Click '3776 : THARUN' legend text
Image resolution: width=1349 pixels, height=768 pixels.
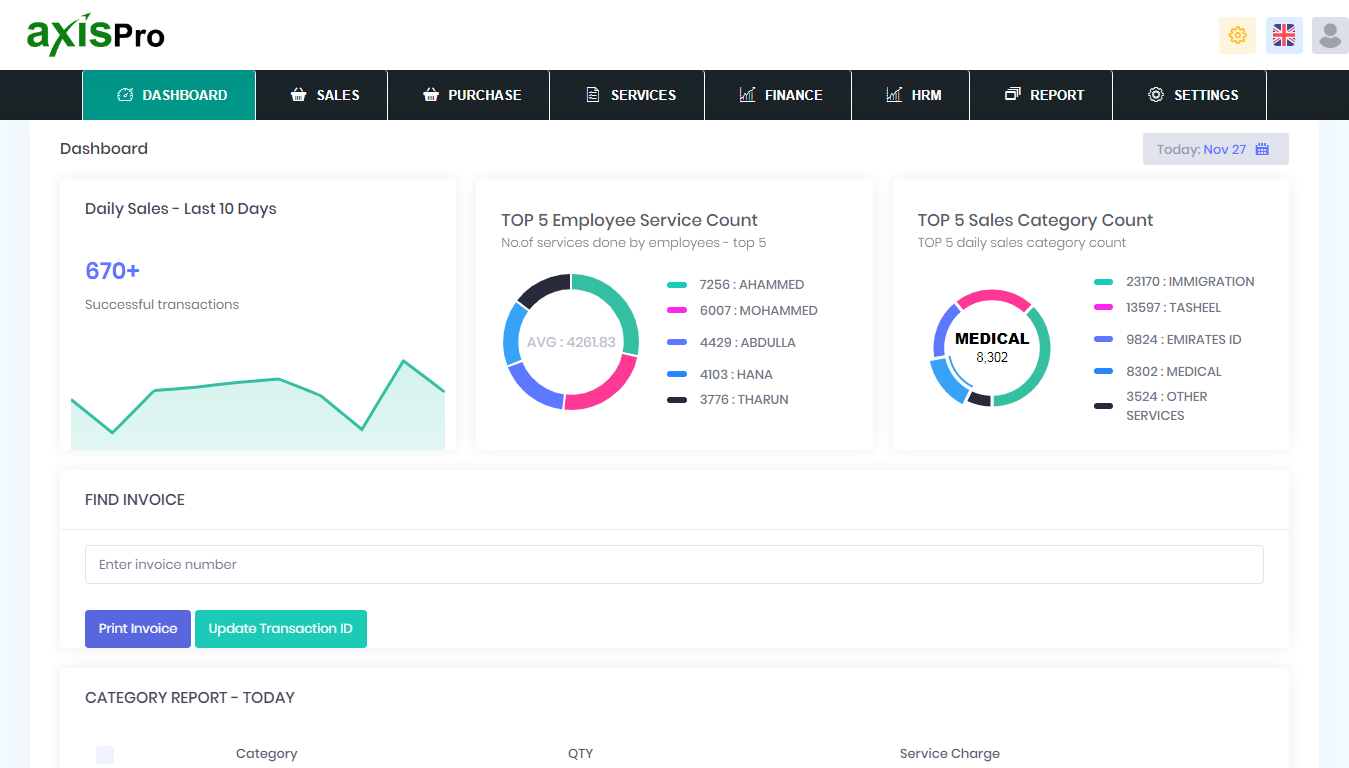pyautogui.click(x=744, y=400)
